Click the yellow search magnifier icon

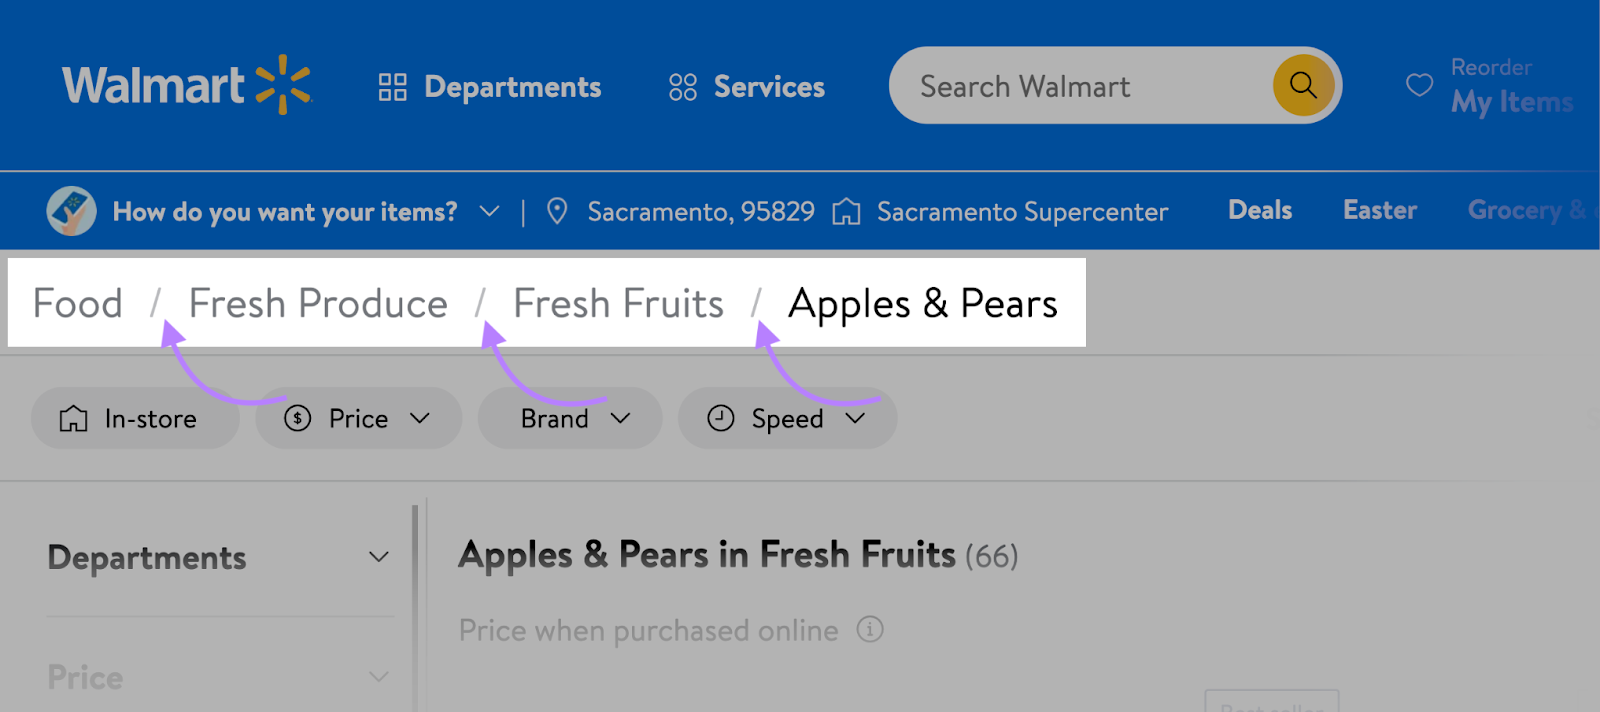pos(1301,85)
